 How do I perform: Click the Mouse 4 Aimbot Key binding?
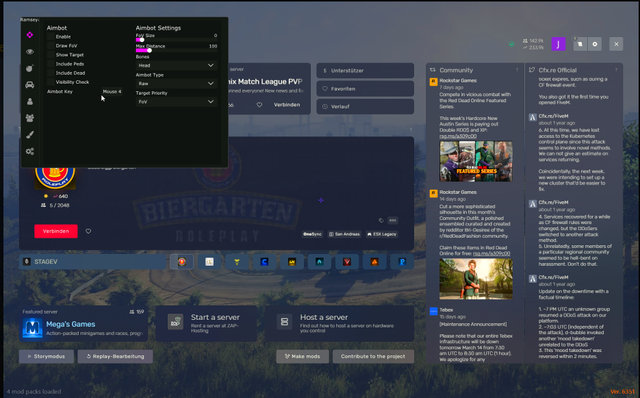click(x=112, y=91)
